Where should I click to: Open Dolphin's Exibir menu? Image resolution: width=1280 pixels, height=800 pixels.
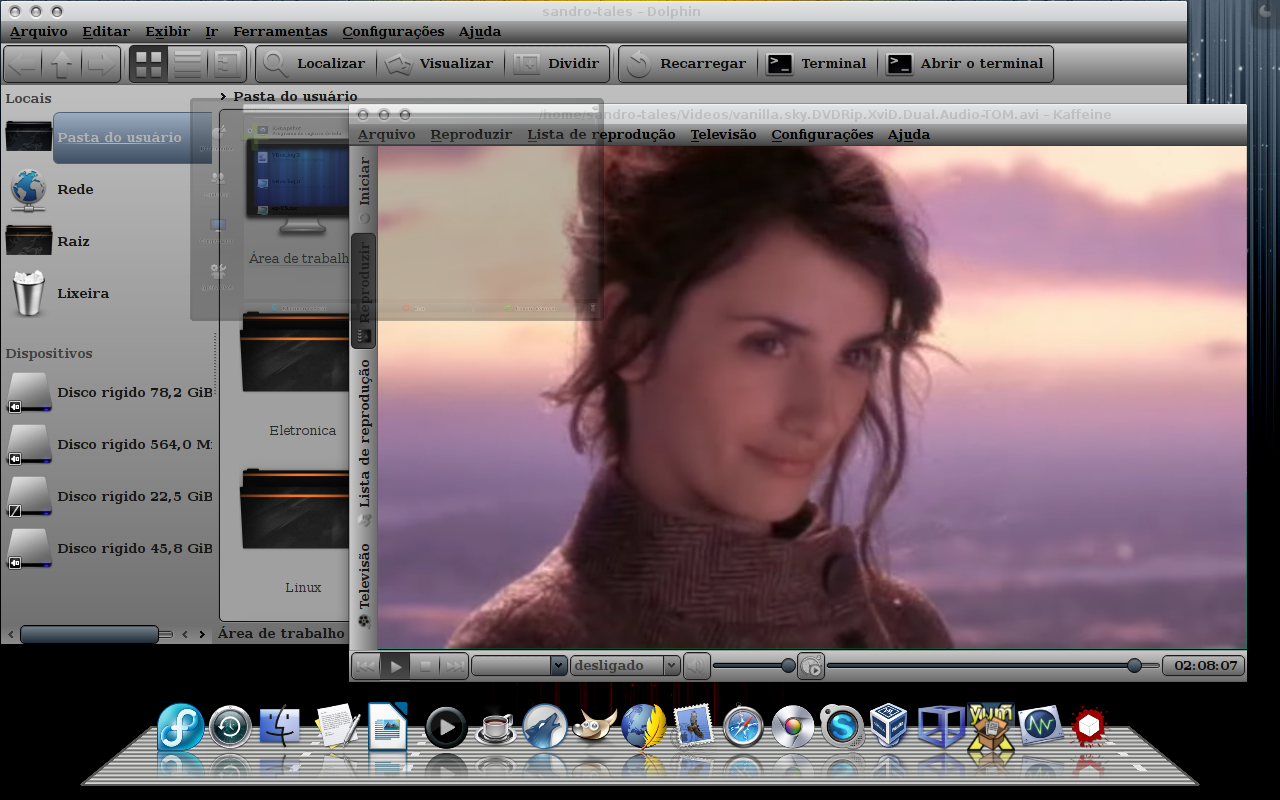[x=167, y=32]
